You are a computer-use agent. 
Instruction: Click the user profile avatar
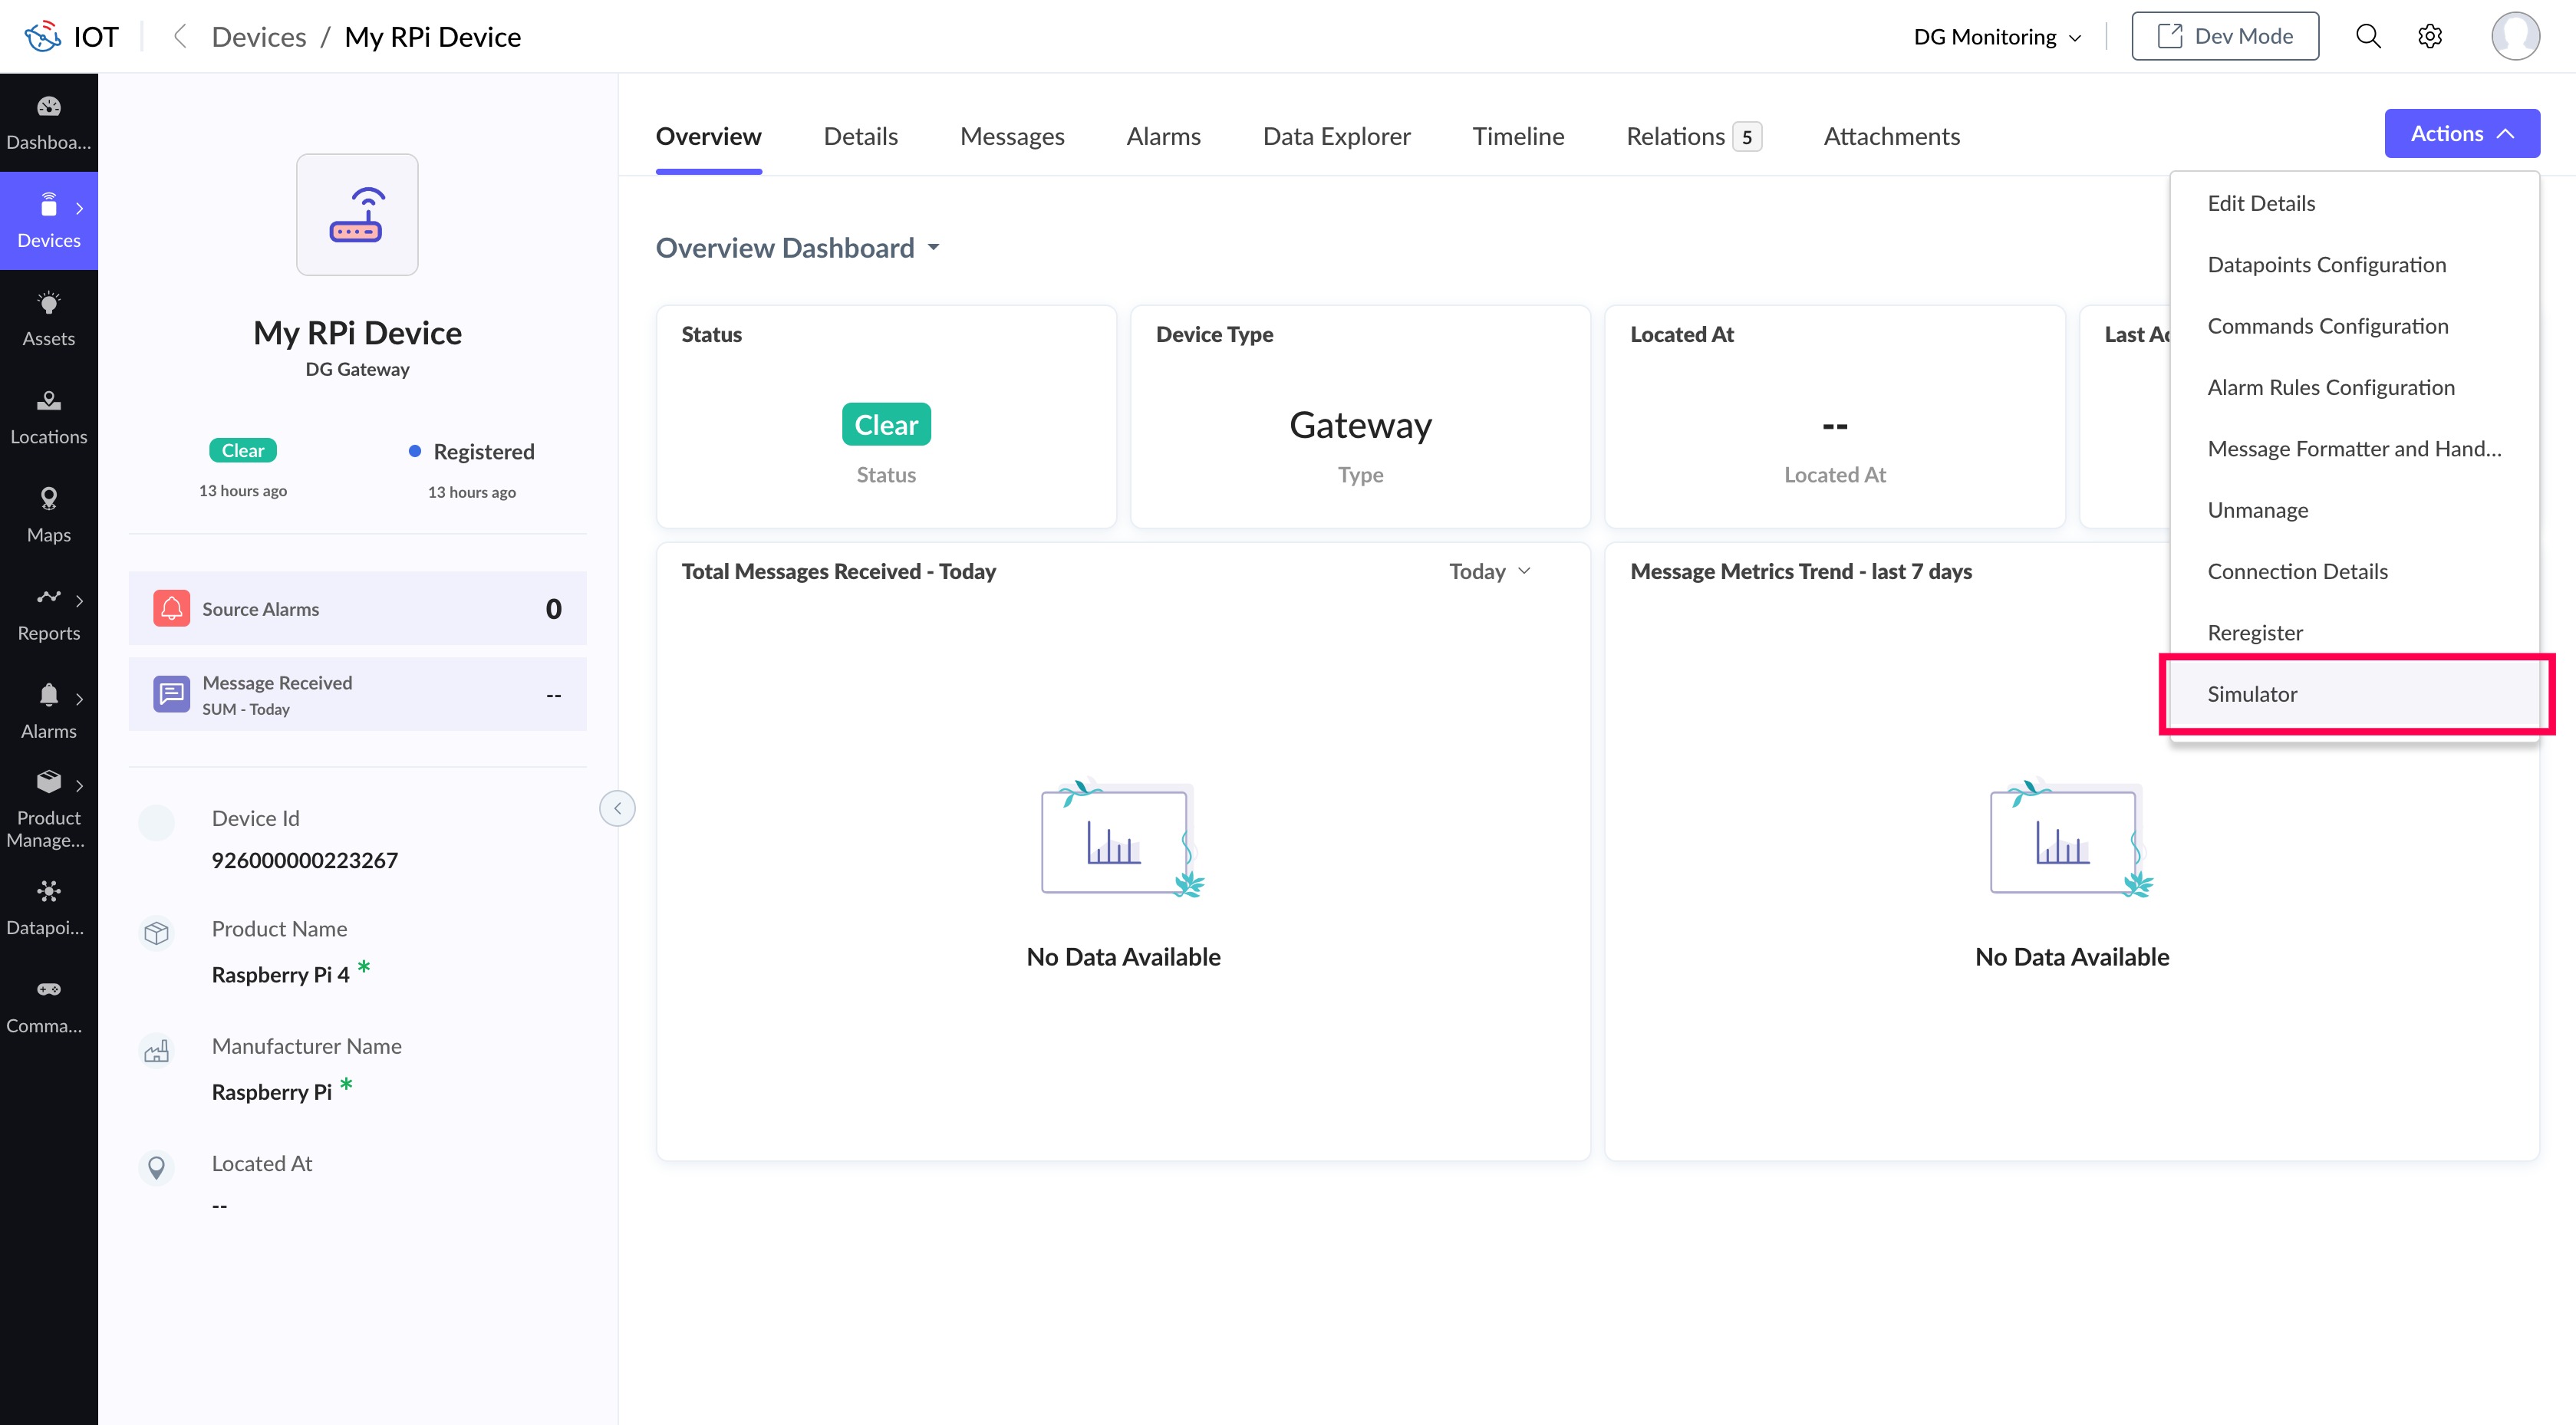click(x=2514, y=37)
